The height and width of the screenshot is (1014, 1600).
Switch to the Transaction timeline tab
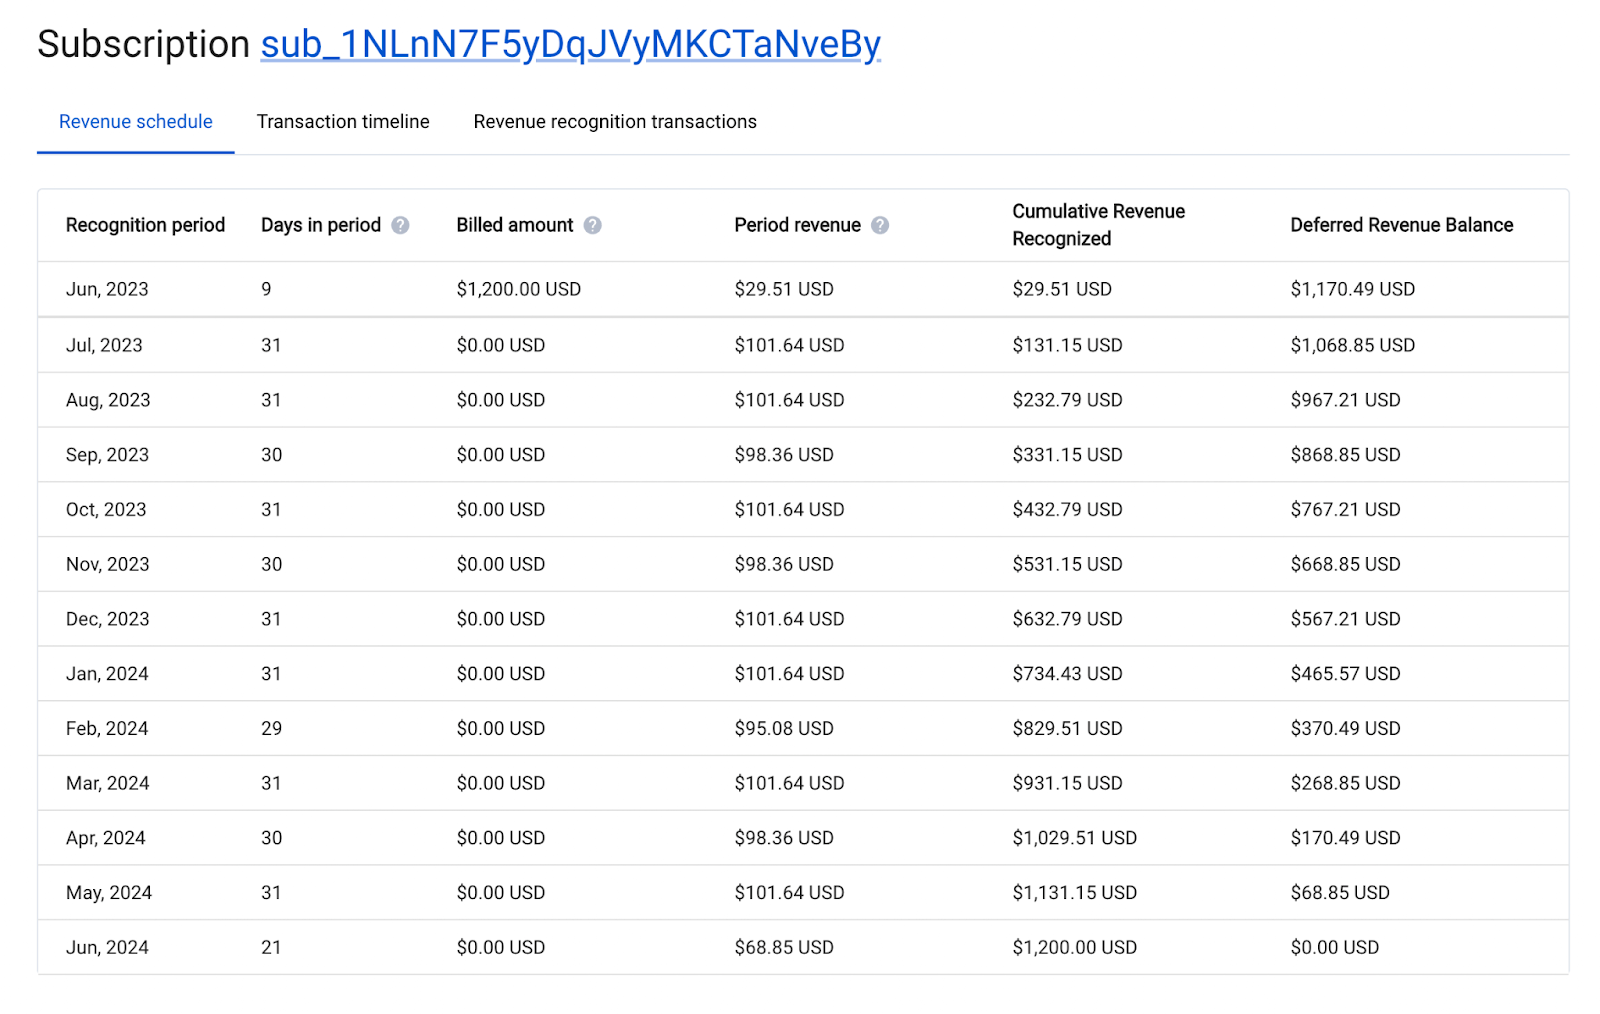(x=343, y=121)
